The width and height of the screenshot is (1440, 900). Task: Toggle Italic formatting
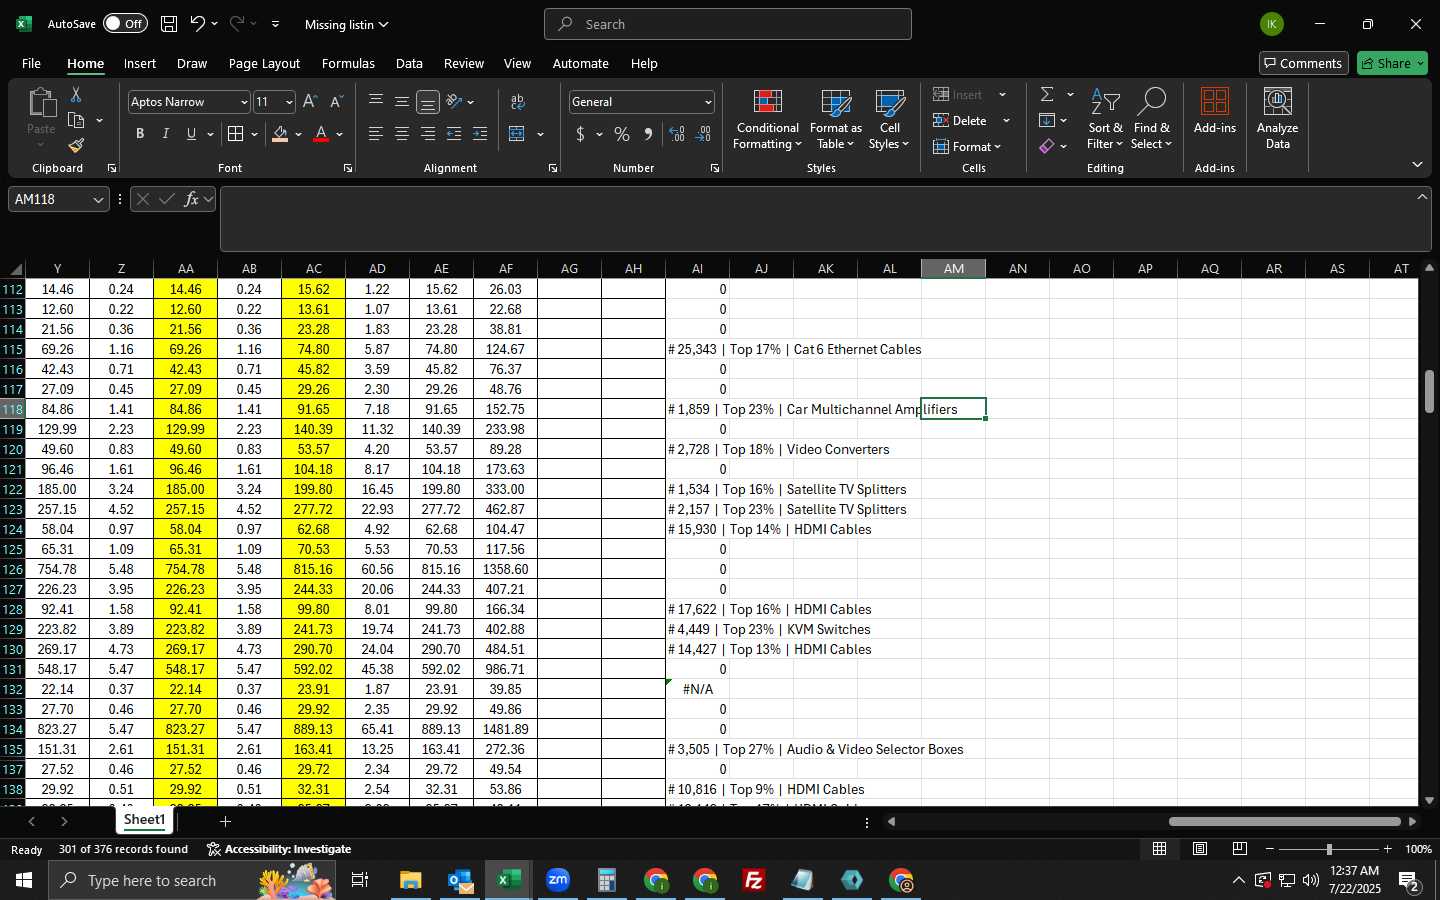165,134
